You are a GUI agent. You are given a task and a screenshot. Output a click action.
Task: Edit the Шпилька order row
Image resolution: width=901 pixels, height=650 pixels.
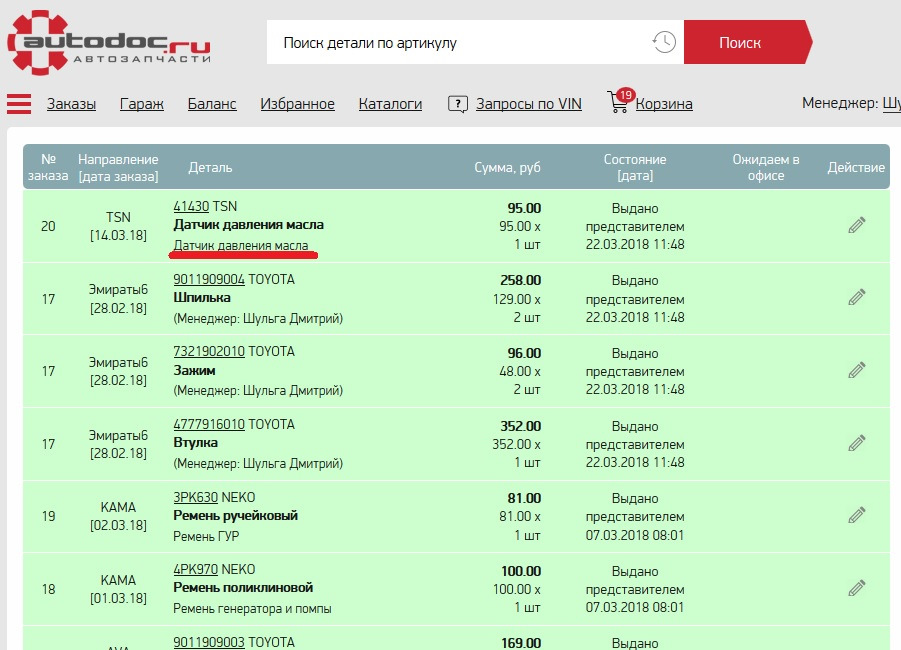(x=856, y=298)
